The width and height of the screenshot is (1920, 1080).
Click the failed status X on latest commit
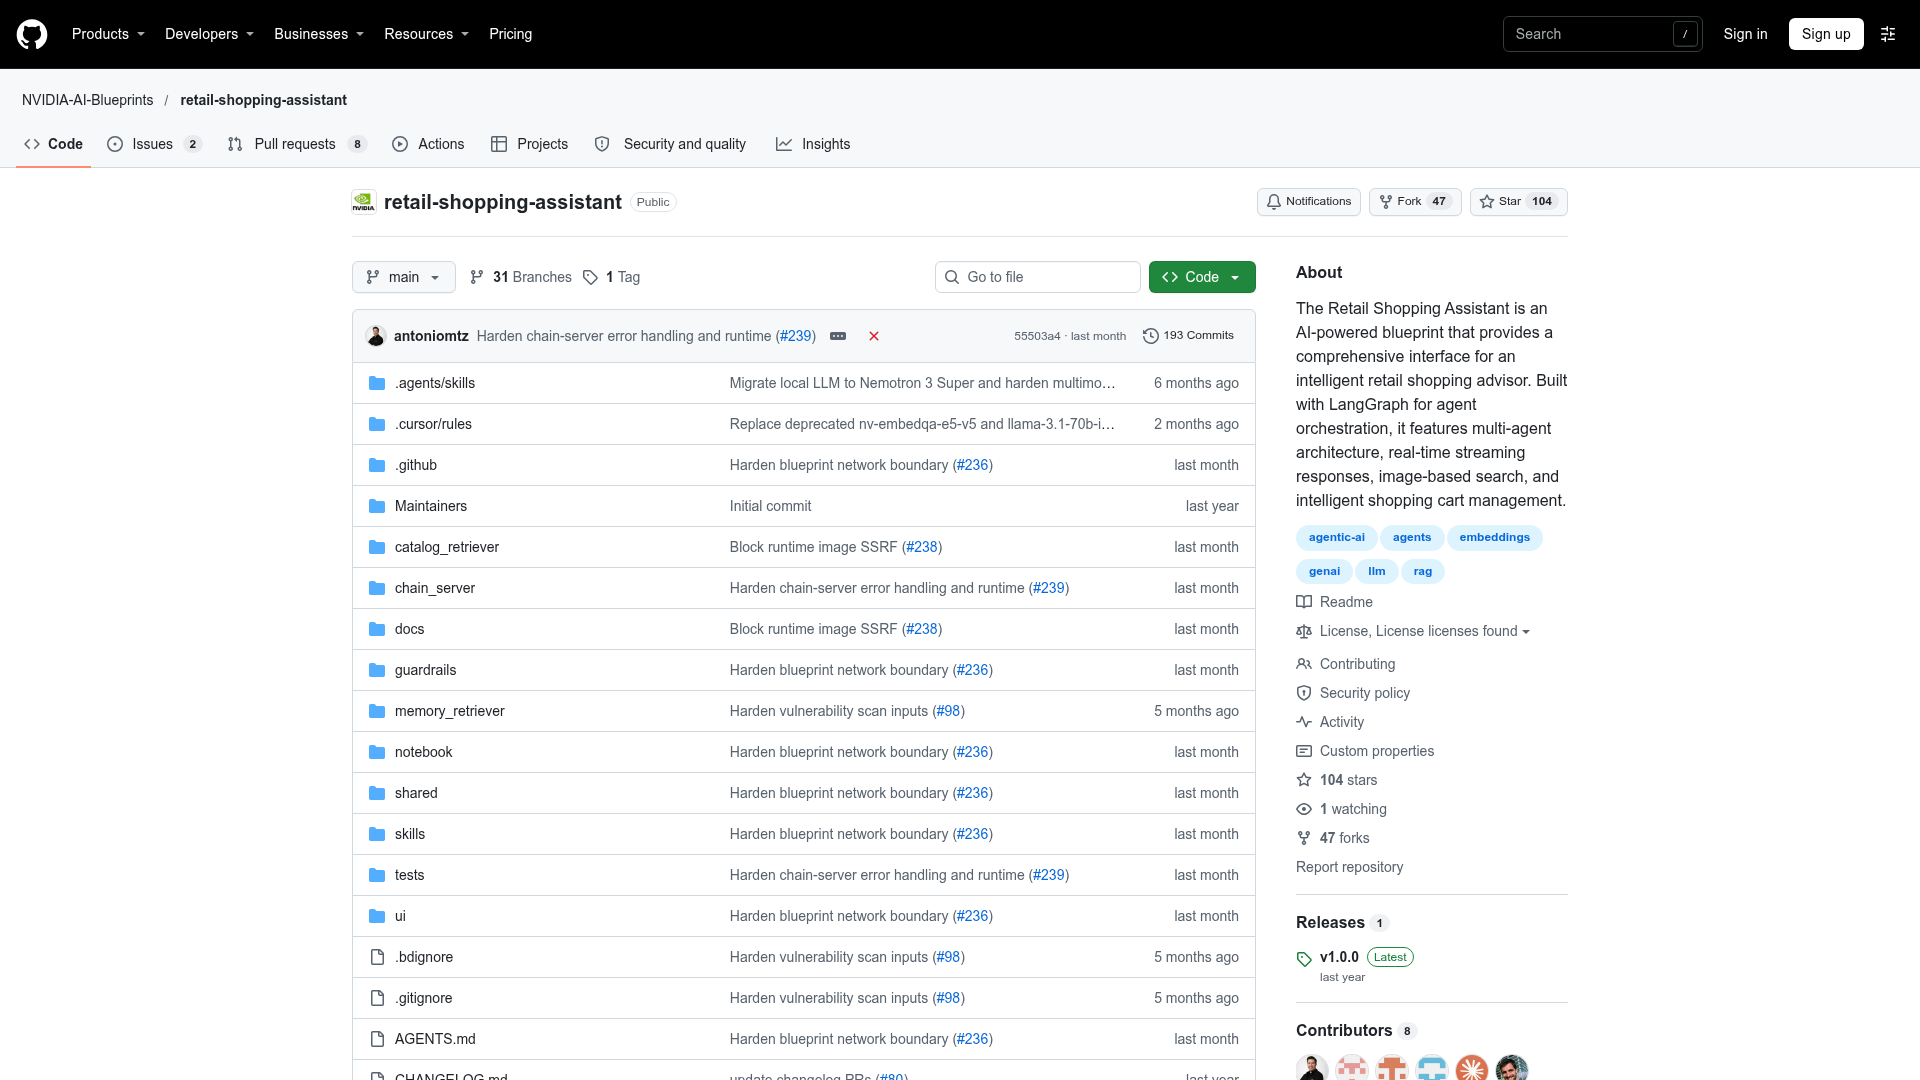point(874,336)
